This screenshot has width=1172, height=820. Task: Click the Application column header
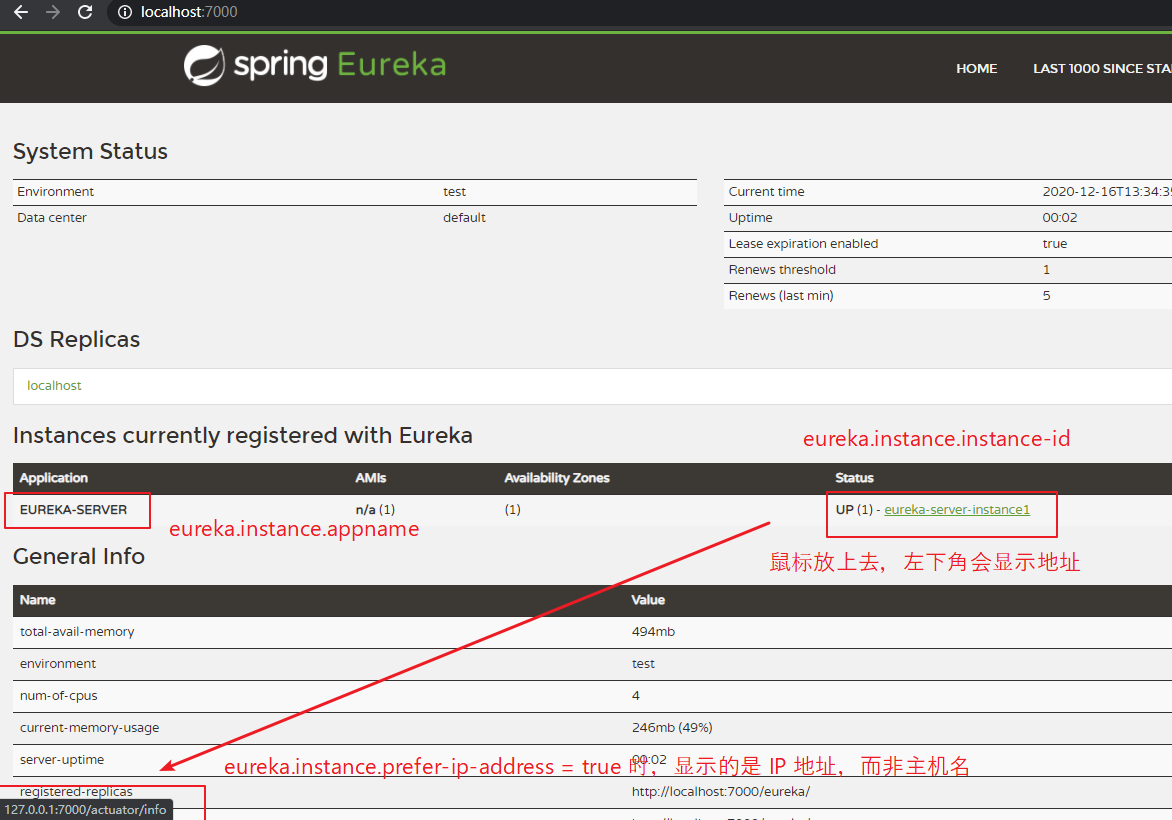pos(54,478)
